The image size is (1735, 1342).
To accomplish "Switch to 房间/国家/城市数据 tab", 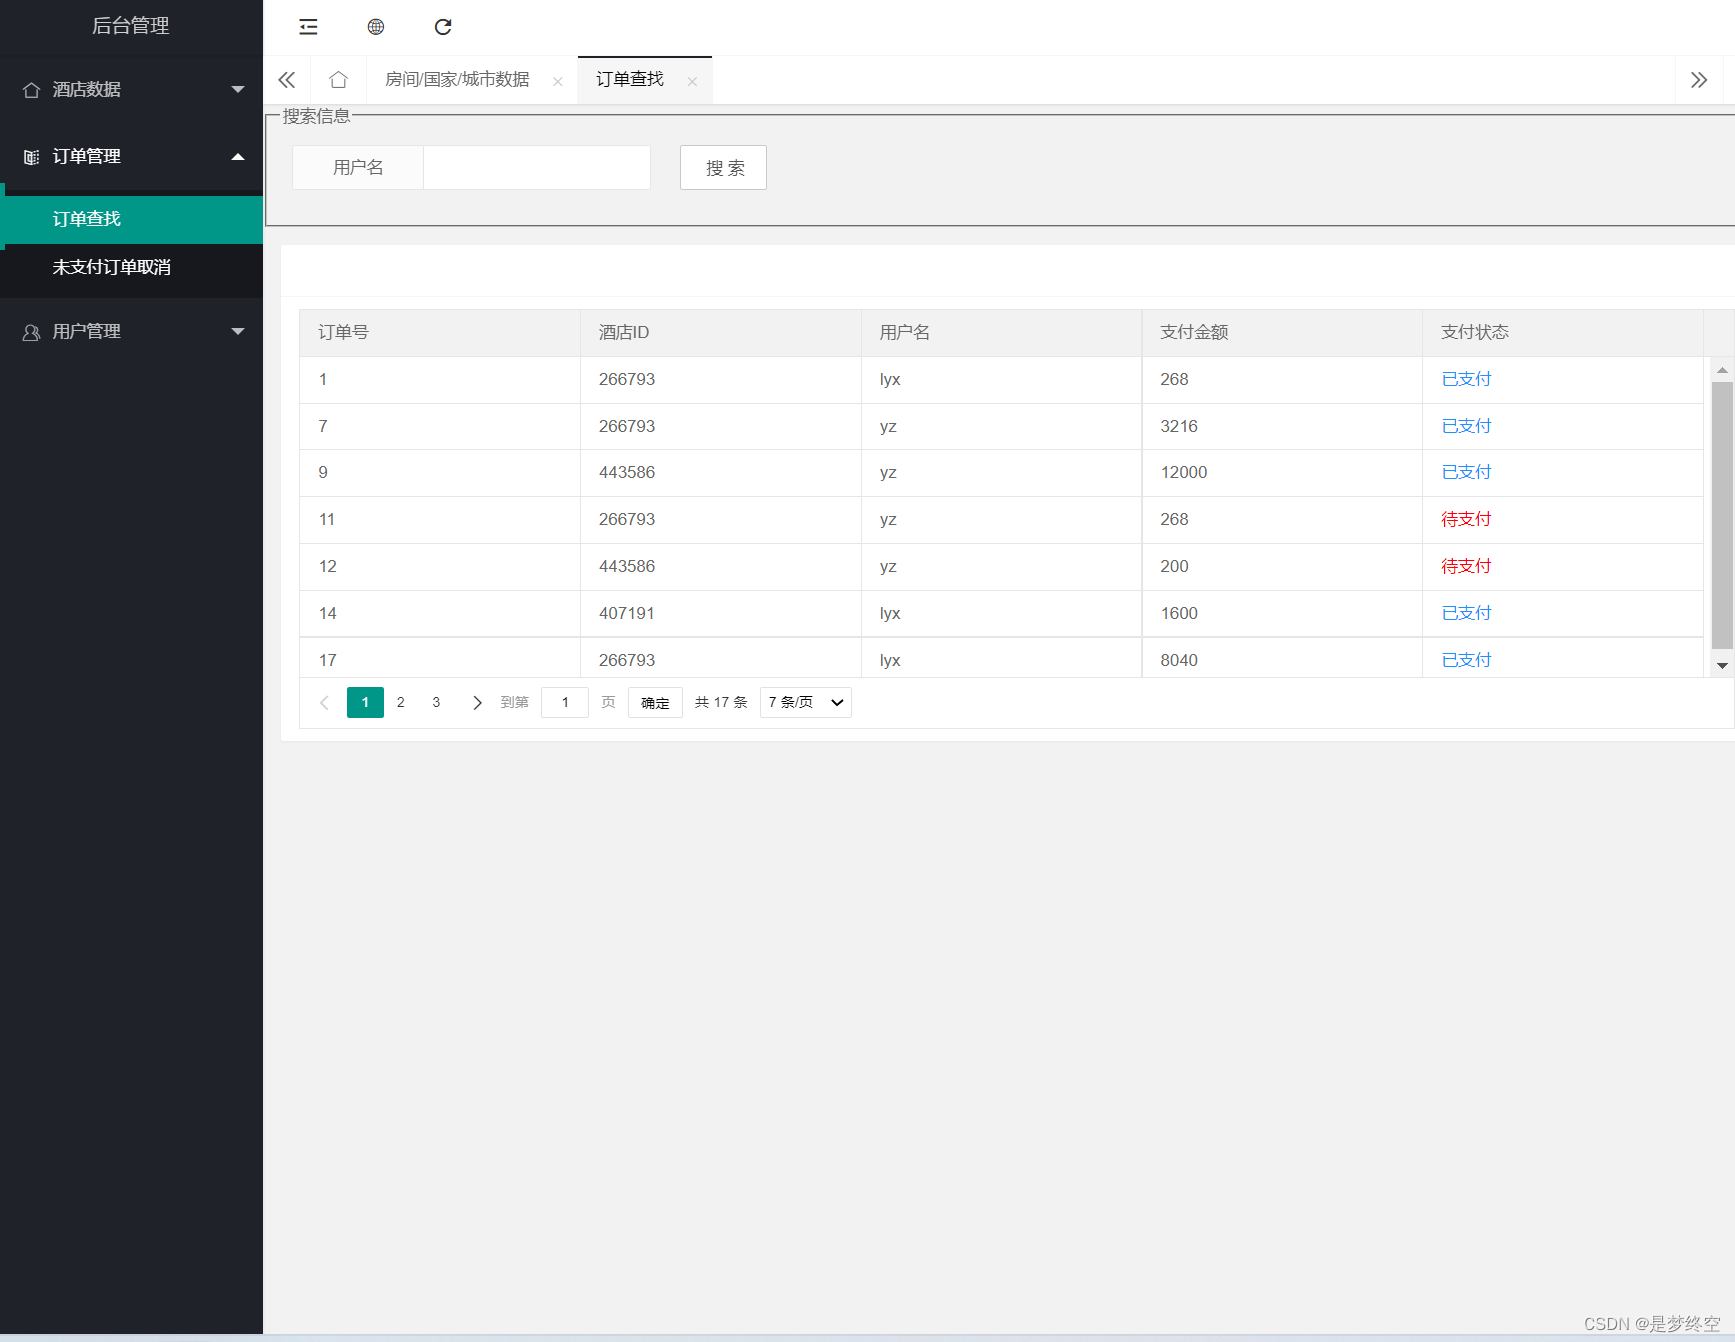I will (x=457, y=80).
